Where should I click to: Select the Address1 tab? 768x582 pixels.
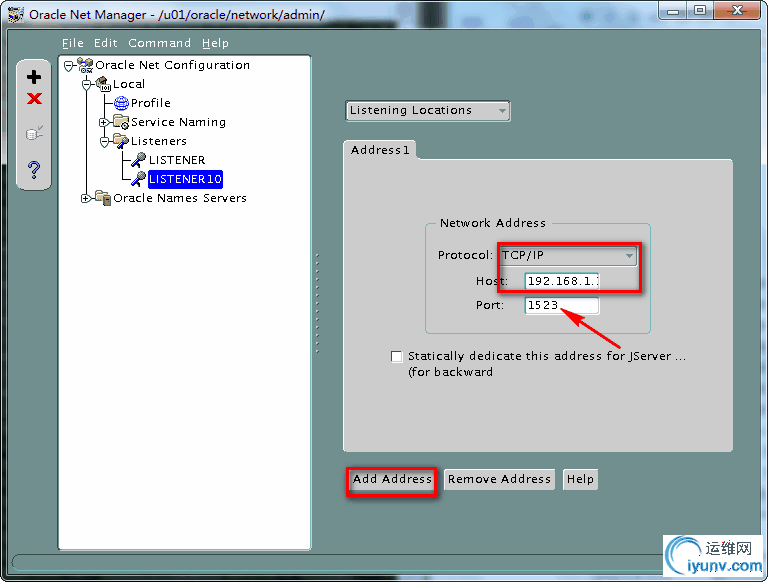coord(380,150)
